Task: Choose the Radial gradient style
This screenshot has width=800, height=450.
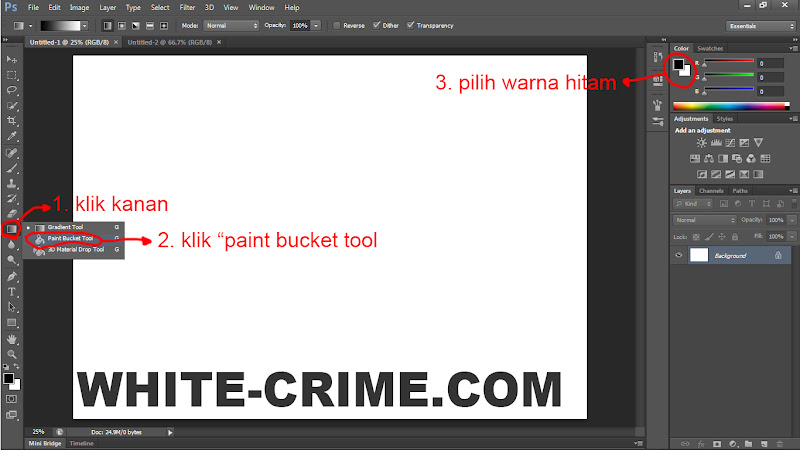Action: pyautogui.click(x=122, y=26)
